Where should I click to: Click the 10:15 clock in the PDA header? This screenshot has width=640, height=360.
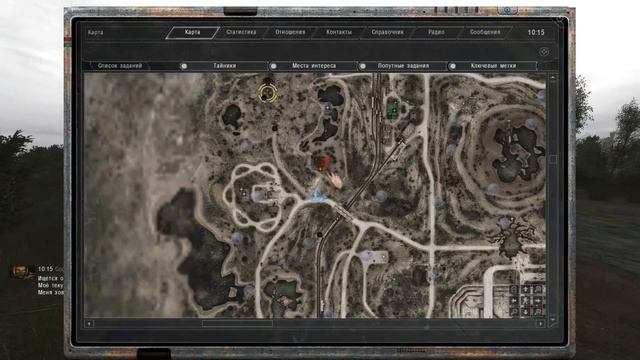pos(536,32)
